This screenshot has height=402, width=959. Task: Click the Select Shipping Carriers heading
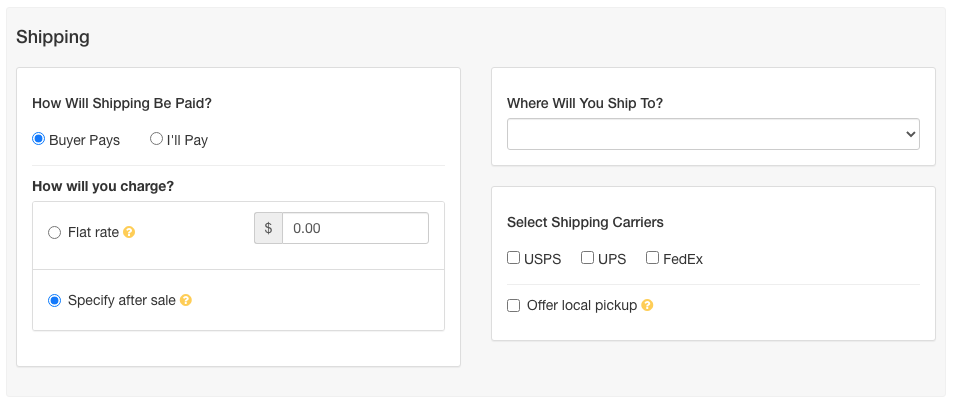(x=585, y=222)
